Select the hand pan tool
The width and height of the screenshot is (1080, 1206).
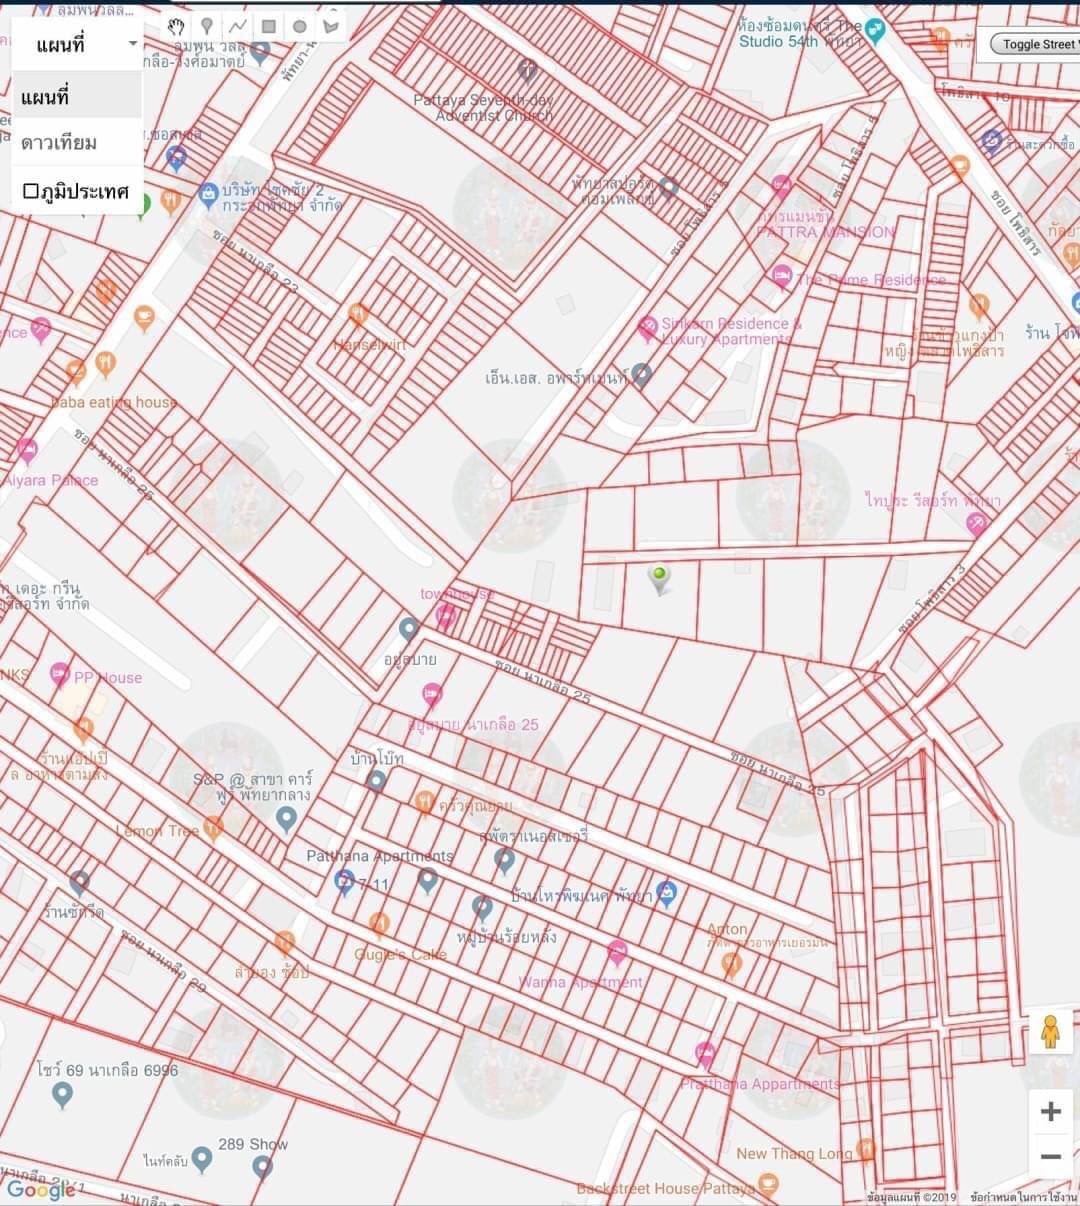(x=177, y=26)
